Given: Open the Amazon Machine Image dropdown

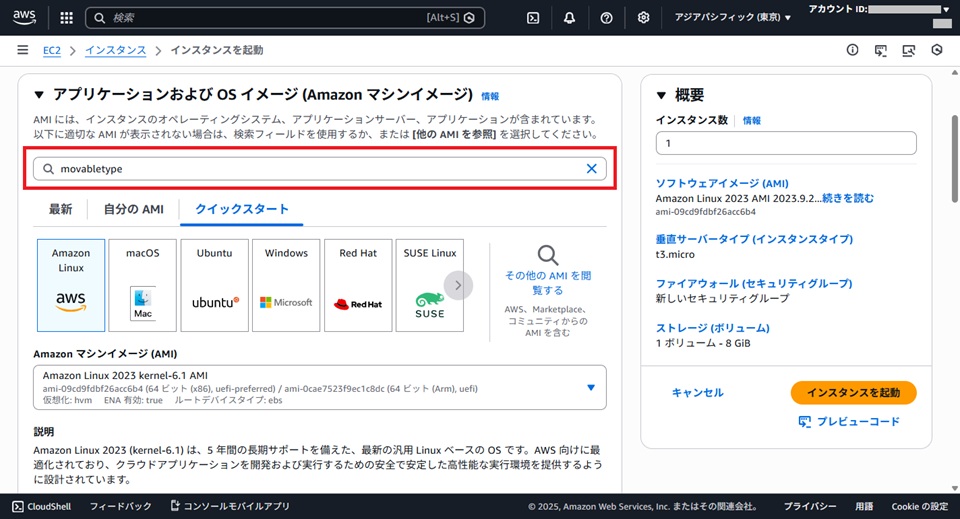Looking at the screenshot, I should click(590, 388).
